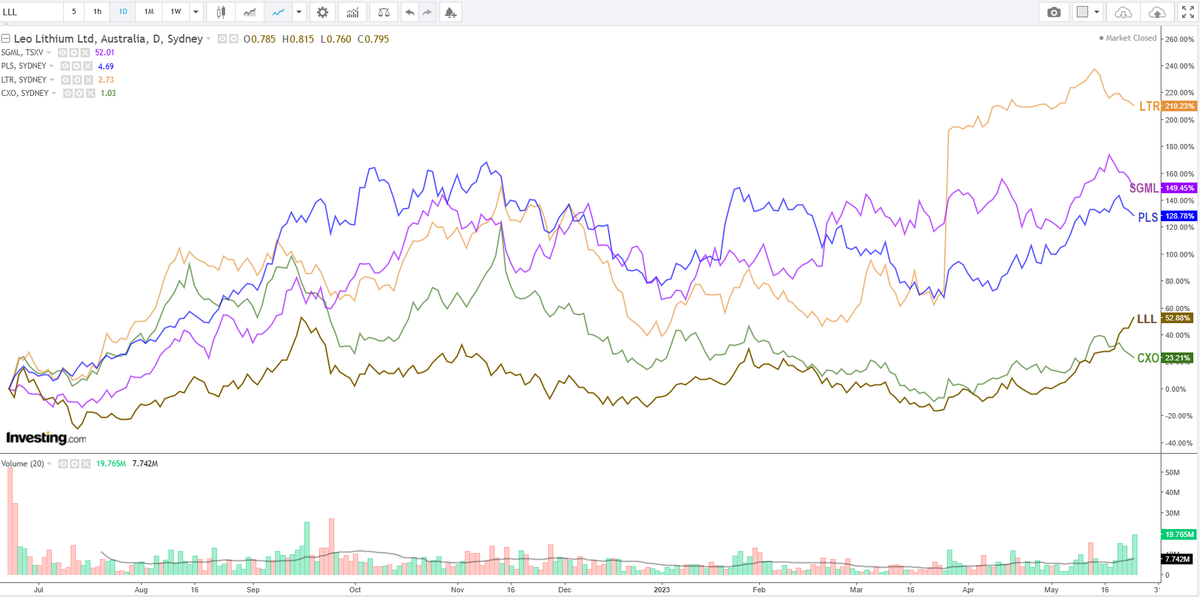The width and height of the screenshot is (1200, 597).
Task: Open settings gear for PLS, SYDNEY series
Action: point(77,66)
